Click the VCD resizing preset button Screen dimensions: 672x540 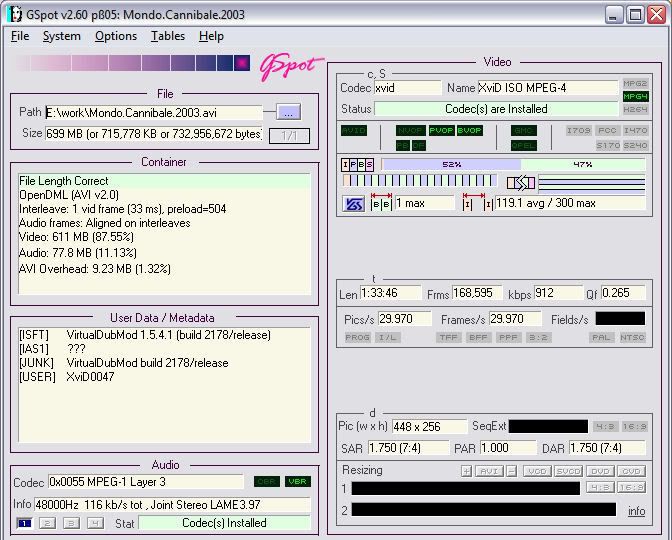pyautogui.click(x=537, y=471)
